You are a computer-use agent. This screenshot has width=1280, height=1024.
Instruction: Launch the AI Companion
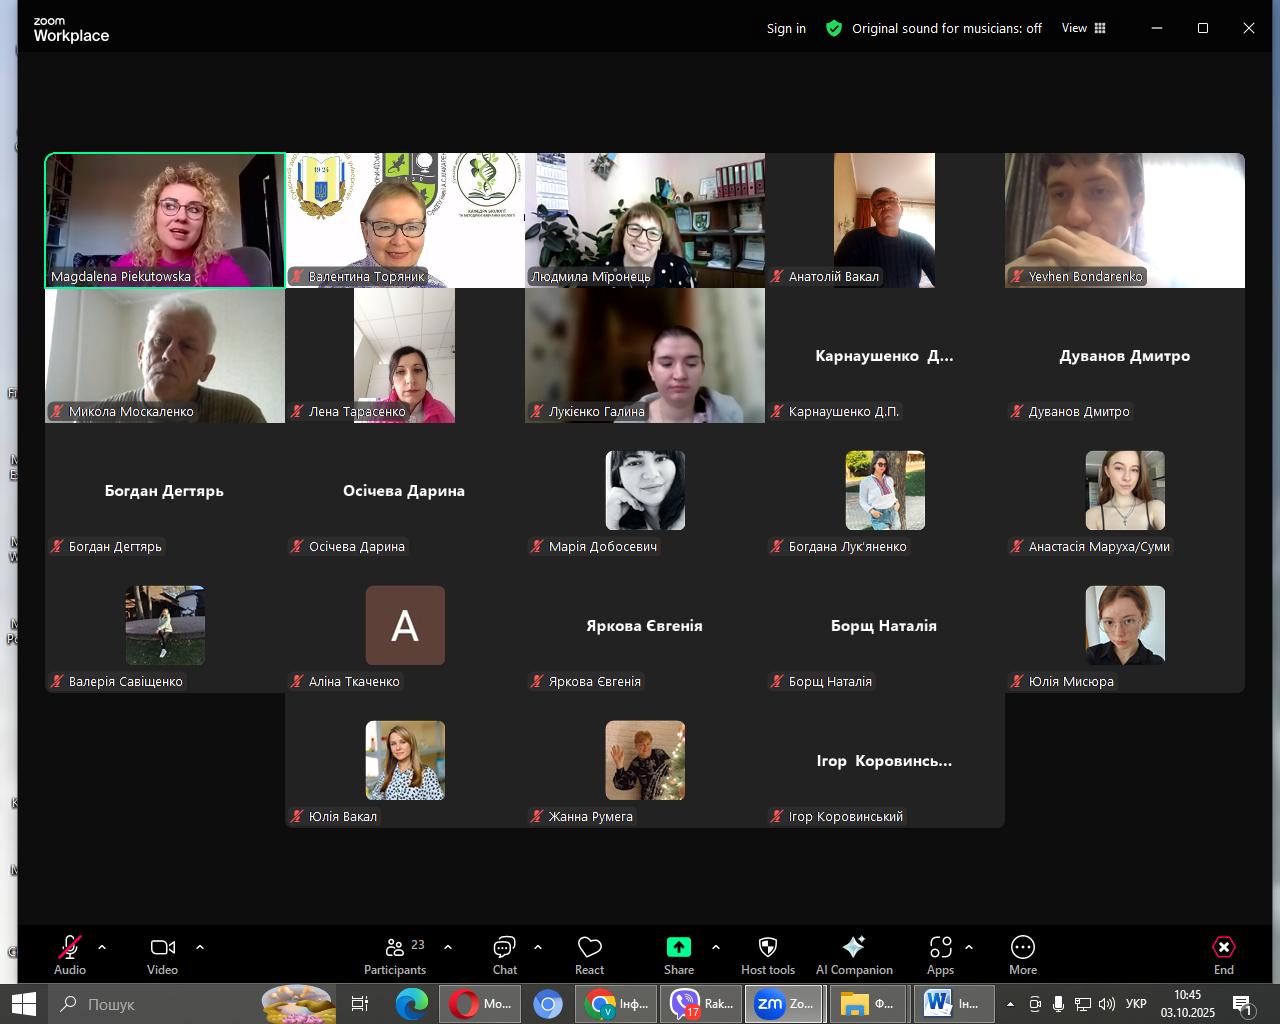[x=853, y=955]
